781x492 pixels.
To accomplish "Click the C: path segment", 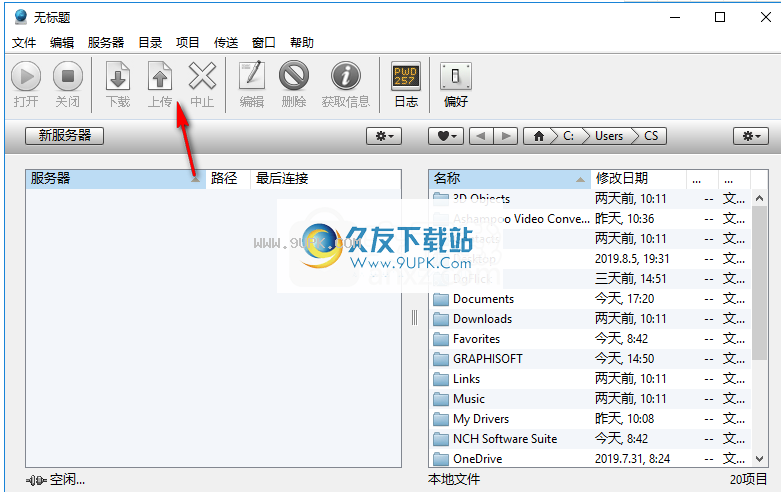I will click(568, 136).
